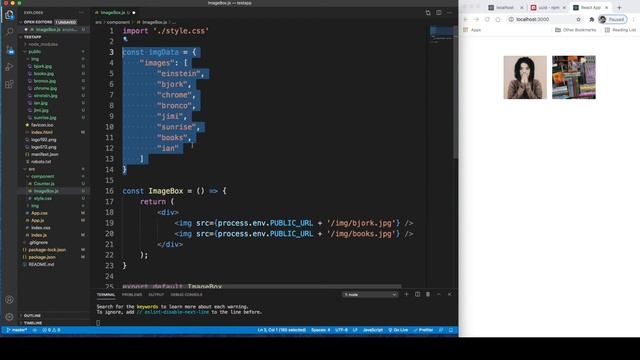Click Spaces: 4 indentation setting
This screenshot has width=640, height=360.
[x=320, y=330]
